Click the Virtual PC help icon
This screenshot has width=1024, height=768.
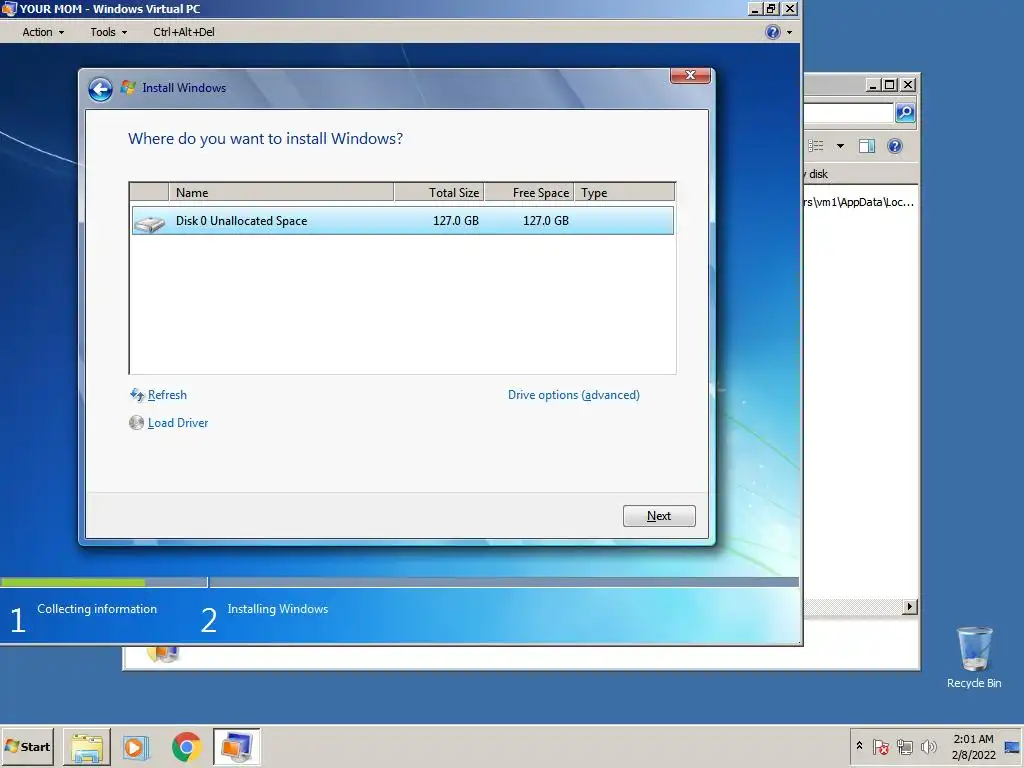pos(773,32)
